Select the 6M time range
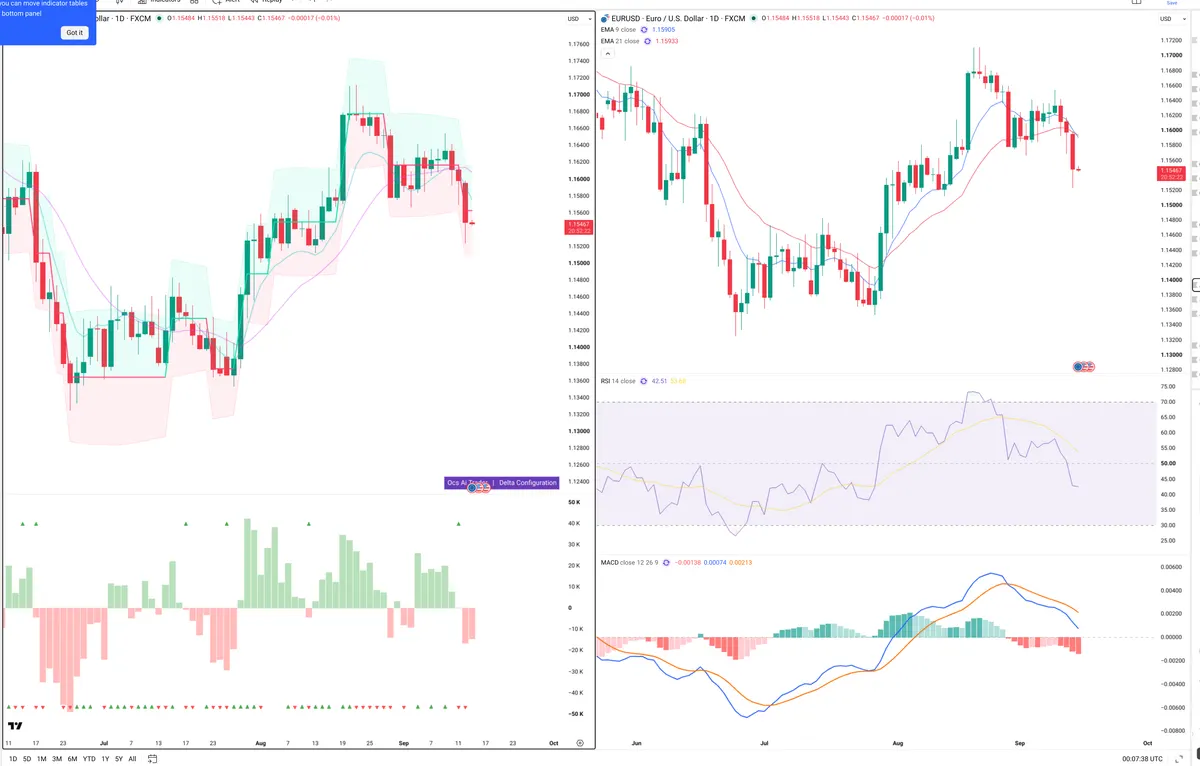 point(72,759)
